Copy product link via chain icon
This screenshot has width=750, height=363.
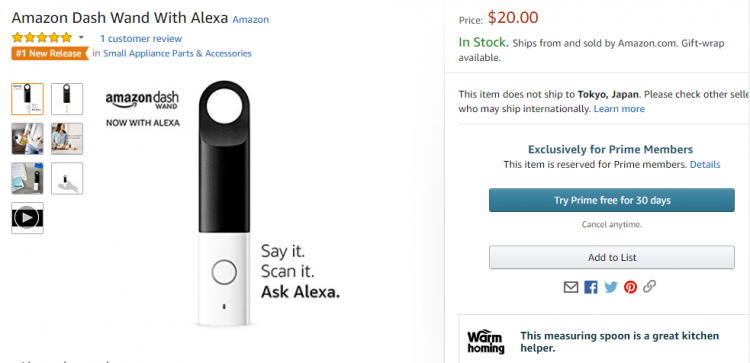pyautogui.click(x=649, y=287)
